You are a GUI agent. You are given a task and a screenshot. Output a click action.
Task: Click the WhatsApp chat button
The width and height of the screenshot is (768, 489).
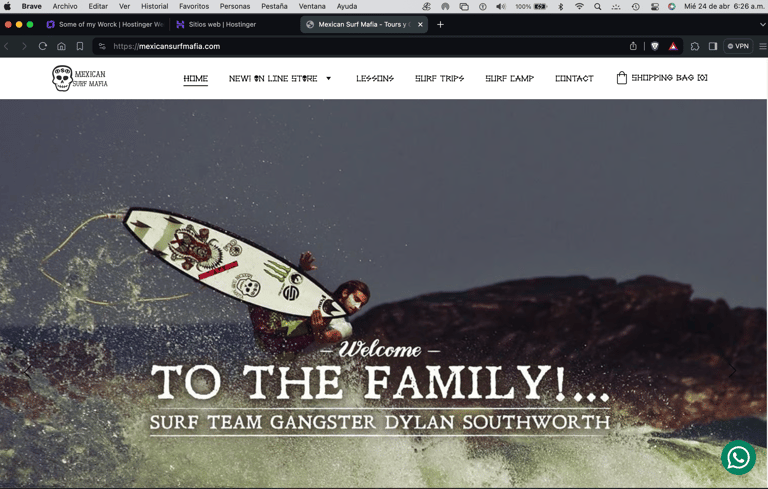(738, 458)
